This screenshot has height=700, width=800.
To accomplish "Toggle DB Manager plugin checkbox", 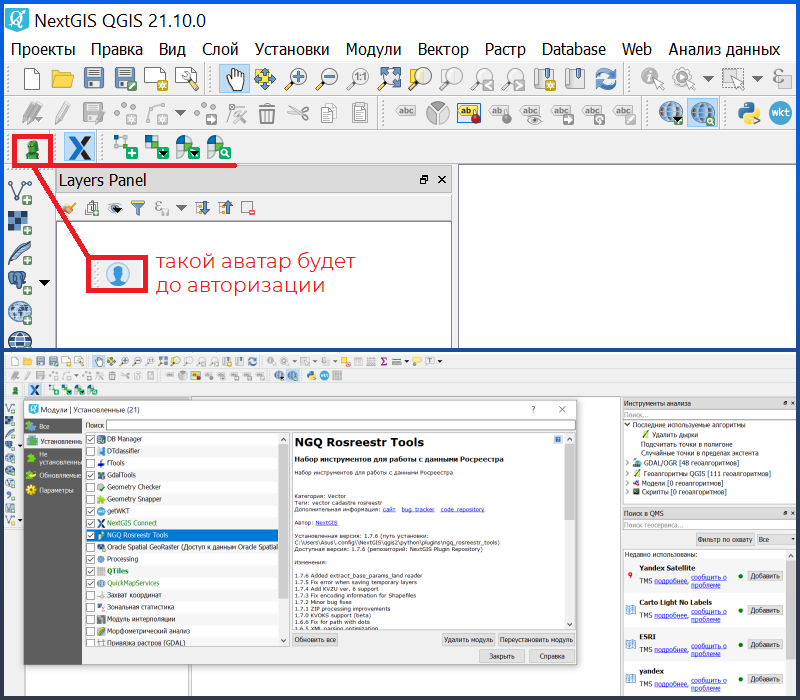I will click(x=91, y=439).
